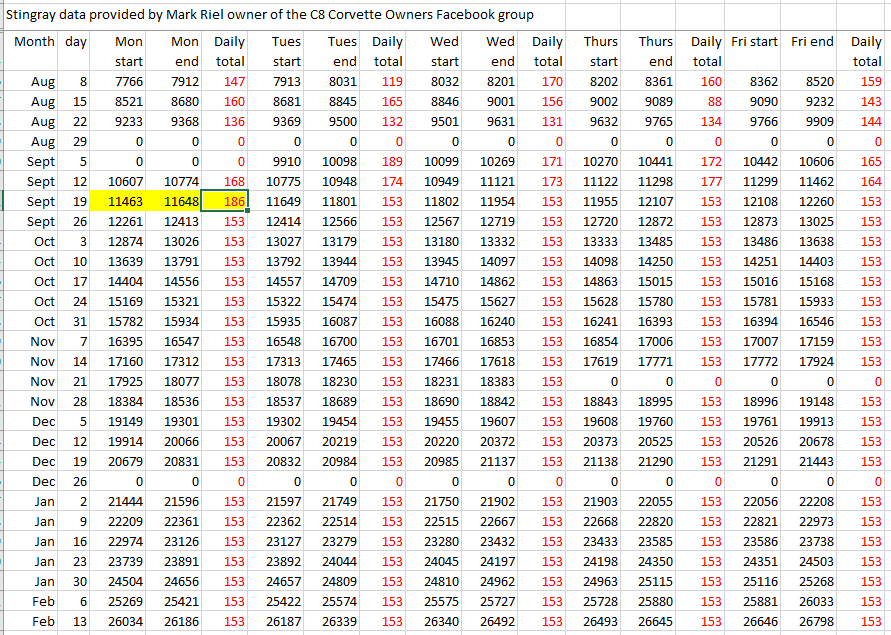Viewport: 891px width, 635px height.
Task: Select the highlighted daily total cell 186
Action: [229, 201]
